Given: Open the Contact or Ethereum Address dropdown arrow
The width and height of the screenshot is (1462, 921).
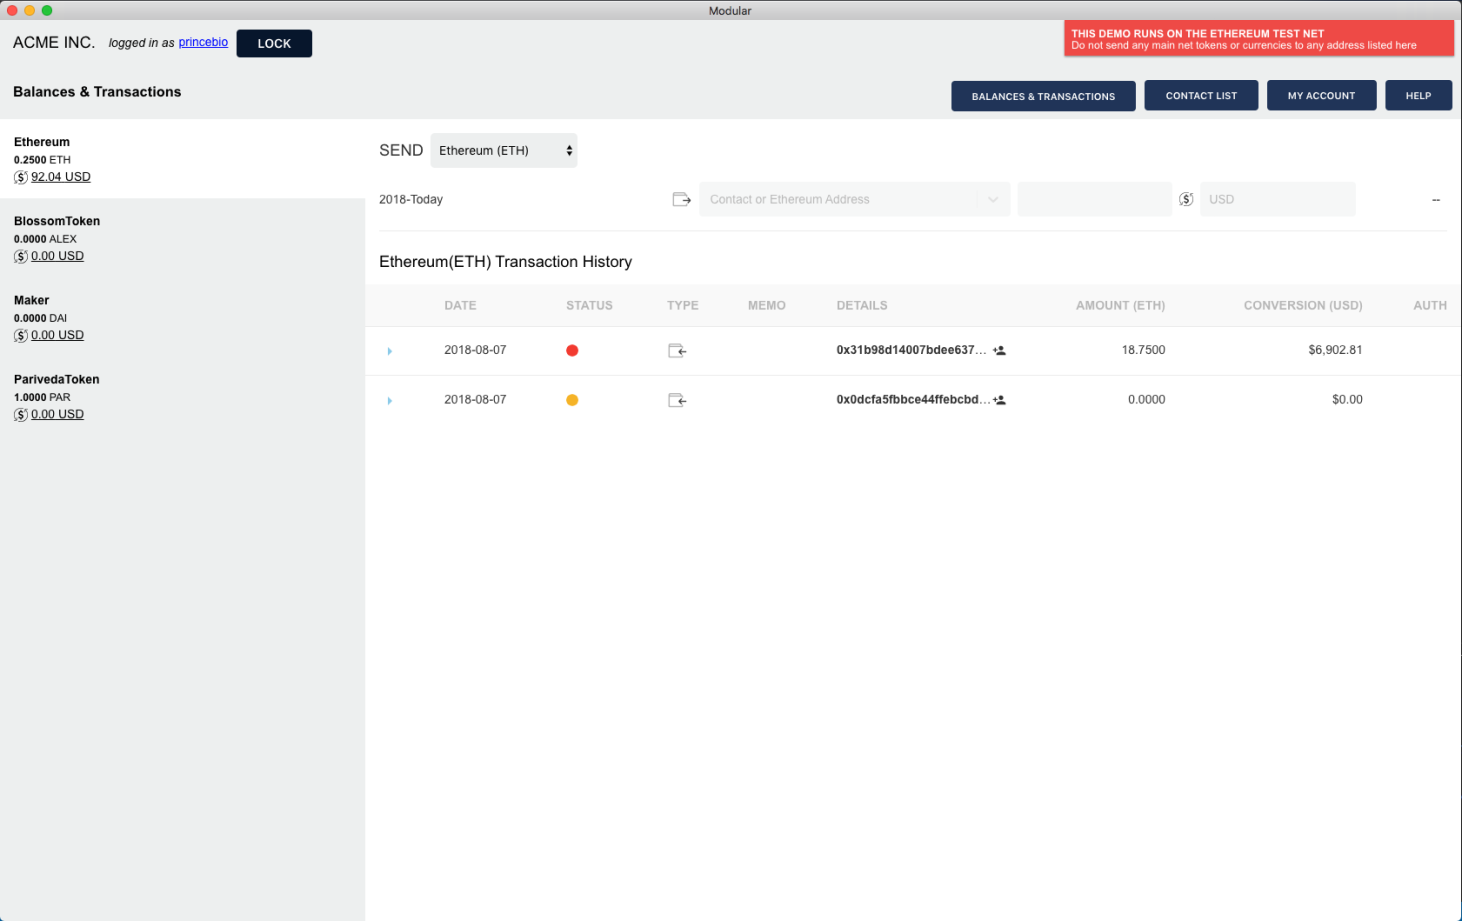Looking at the screenshot, I should click(x=993, y=199).
